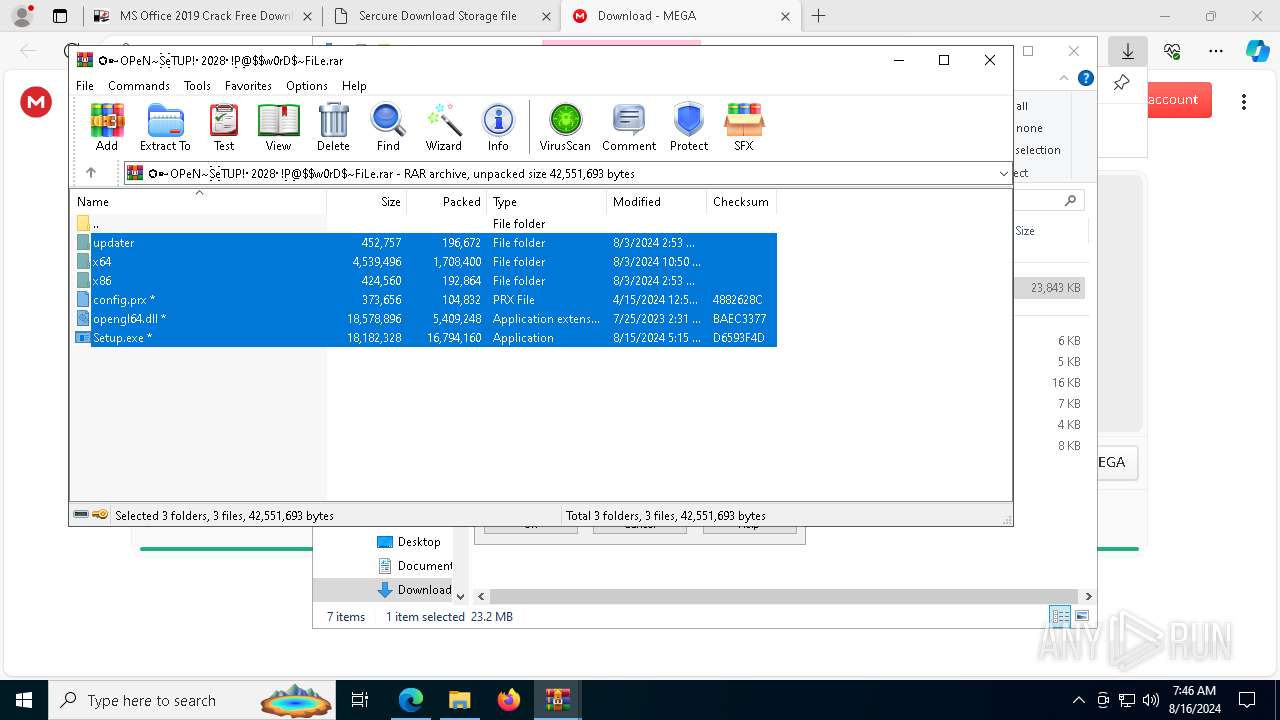Image resolution: width=1280 pixels, height=720 pixels.
Task: Open the View toolbar icon
Action: click(278, 127)
